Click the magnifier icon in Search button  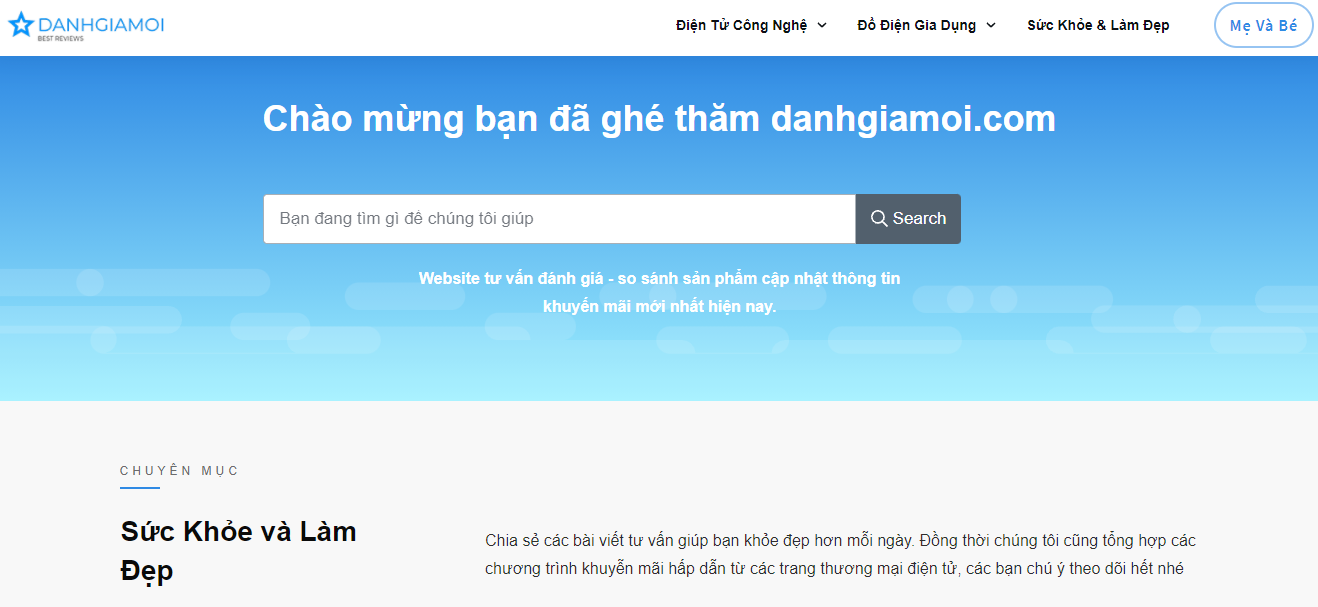[x=879, y=218]
